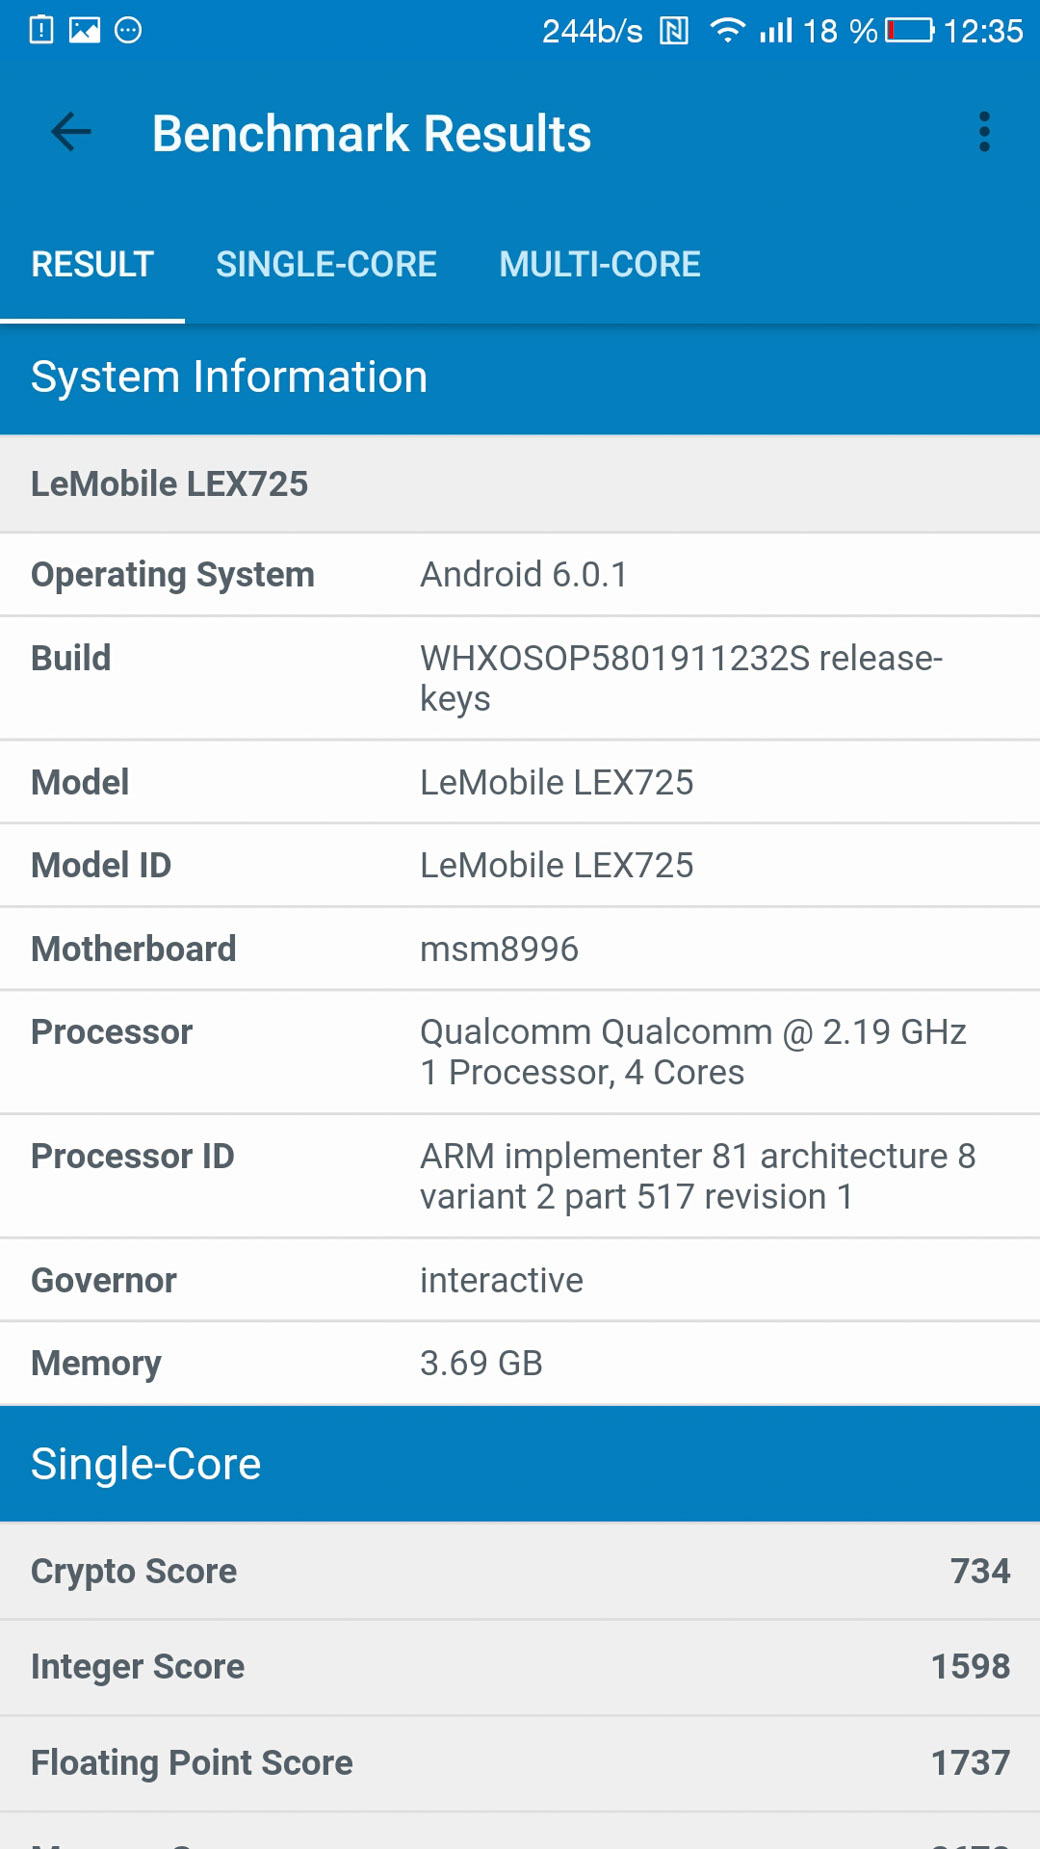Tap the 244b/s network speed indicator
The height and width of the screenshot is (1849, 1040).
pyautogui.click(x=592, y=31)
